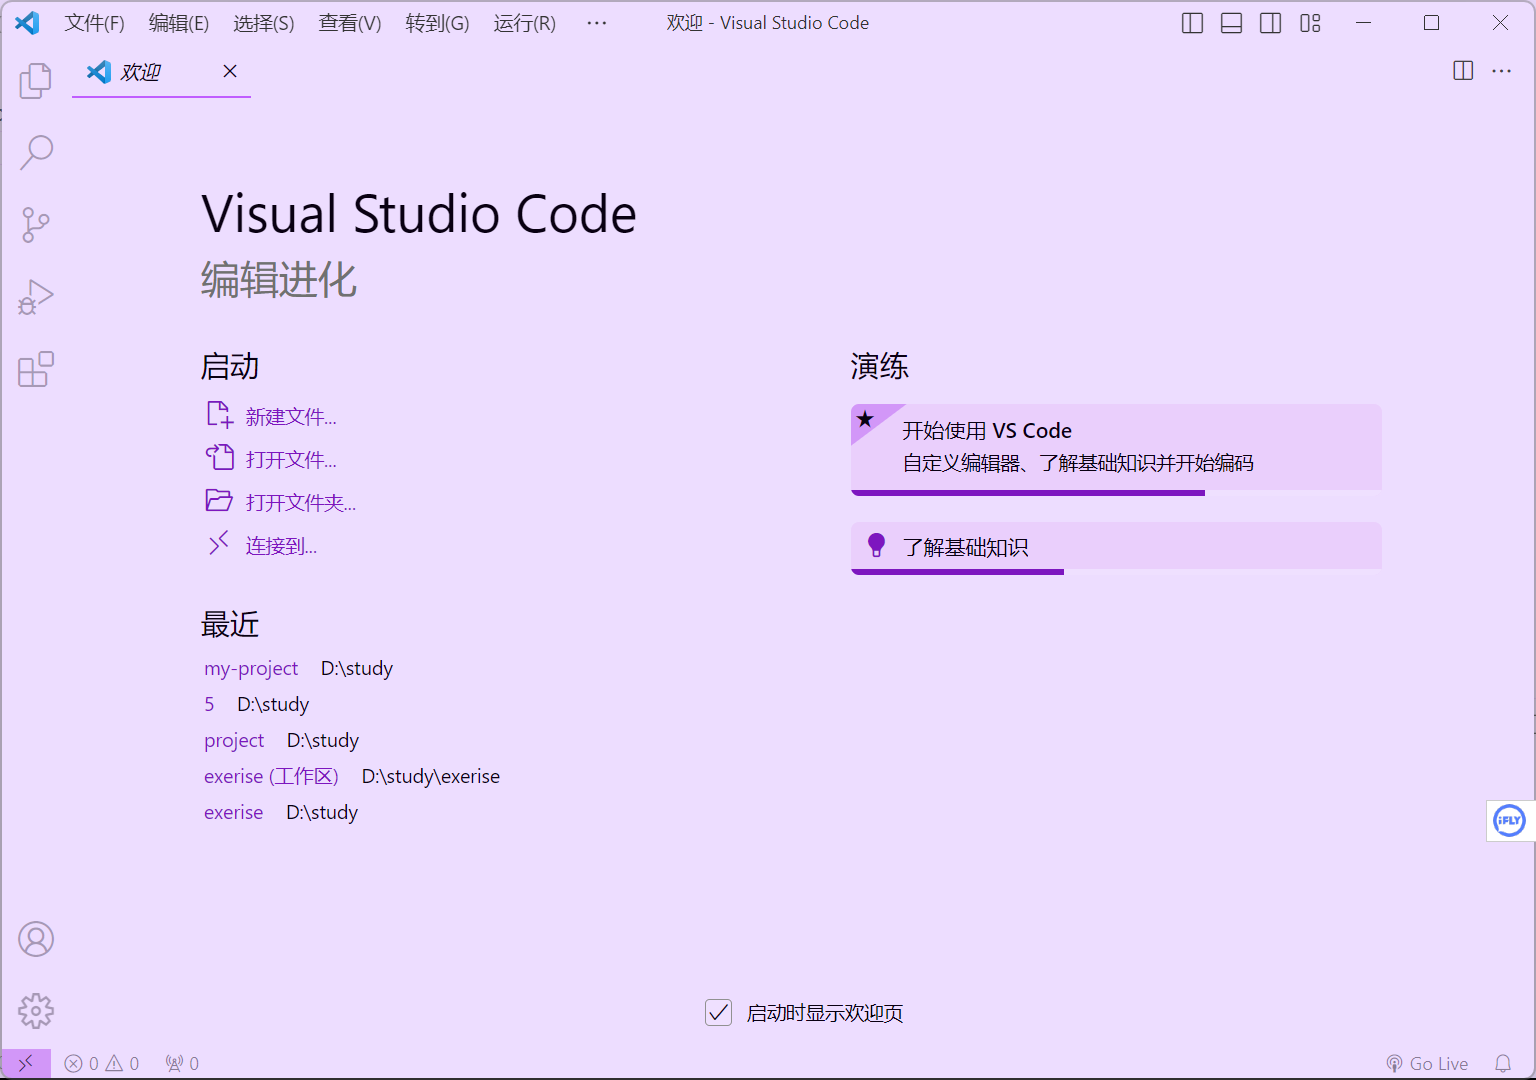Open the Accounts icon in activity bar
The image size is (1536, 1080).
[36, 939]
